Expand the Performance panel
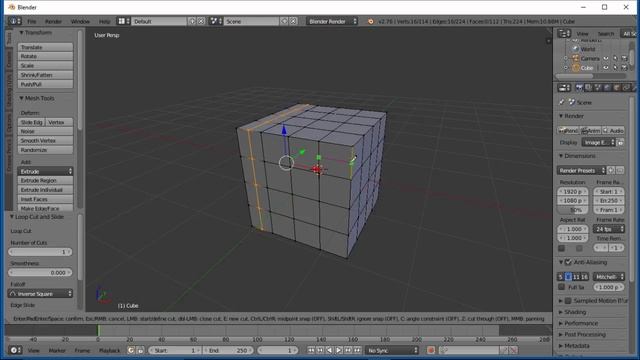The height and width of the screenshot is (360, 640). click(580, 323)
